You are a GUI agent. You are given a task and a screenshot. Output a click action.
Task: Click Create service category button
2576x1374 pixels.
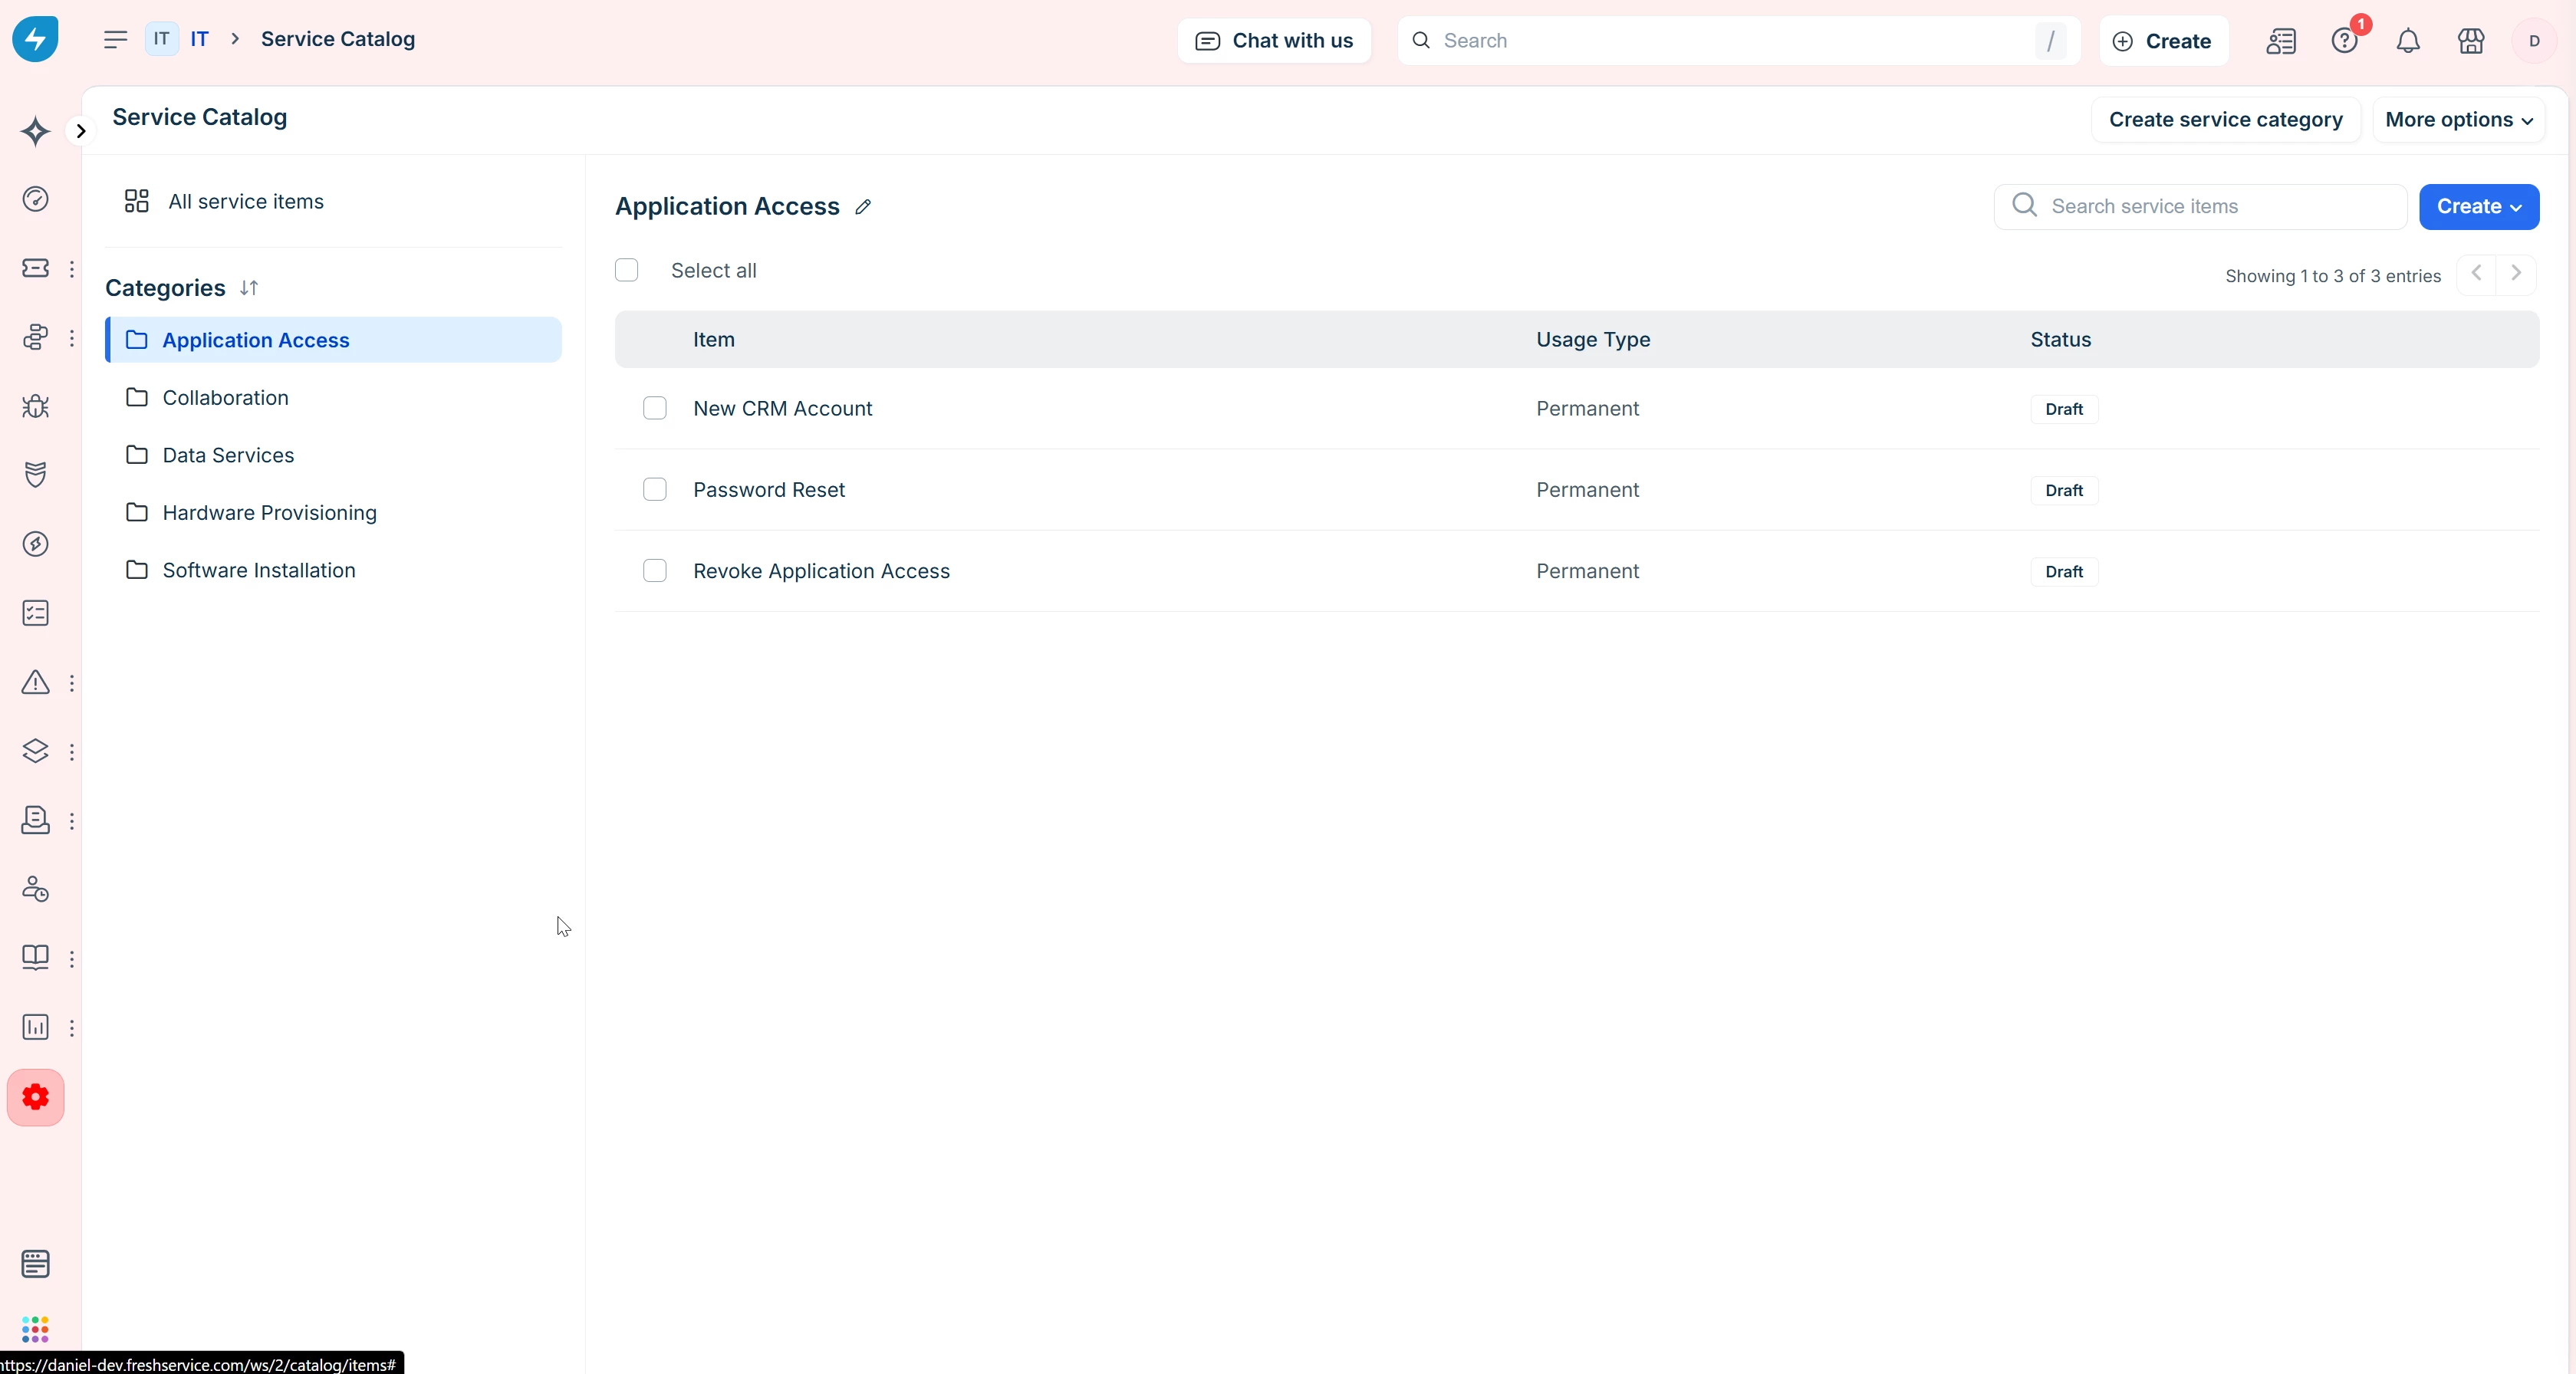click(2225, 119)
